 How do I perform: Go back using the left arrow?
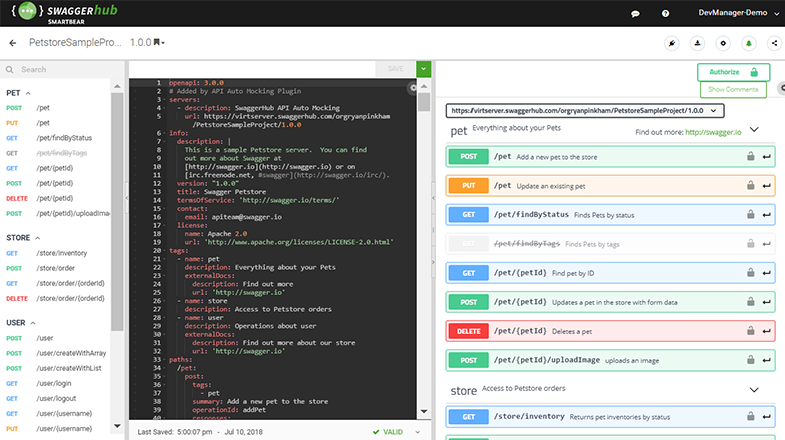coord(13,43)
